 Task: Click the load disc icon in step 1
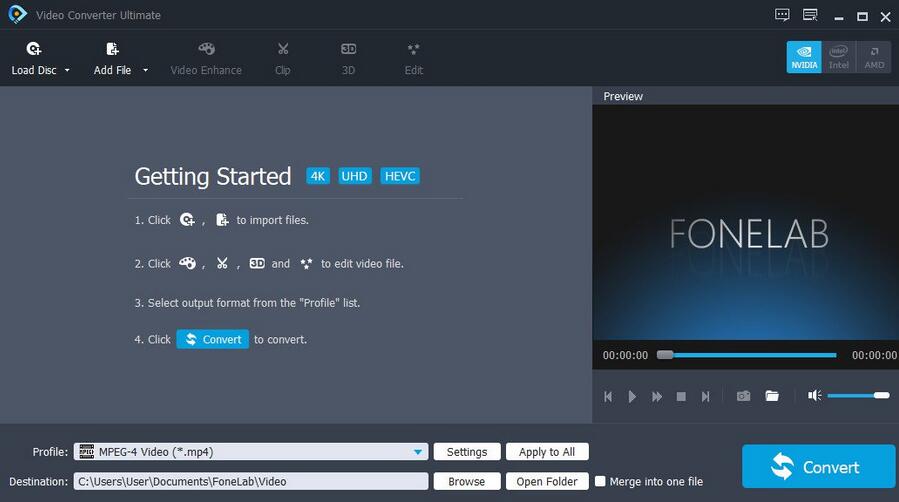click(x=187, y=219)
